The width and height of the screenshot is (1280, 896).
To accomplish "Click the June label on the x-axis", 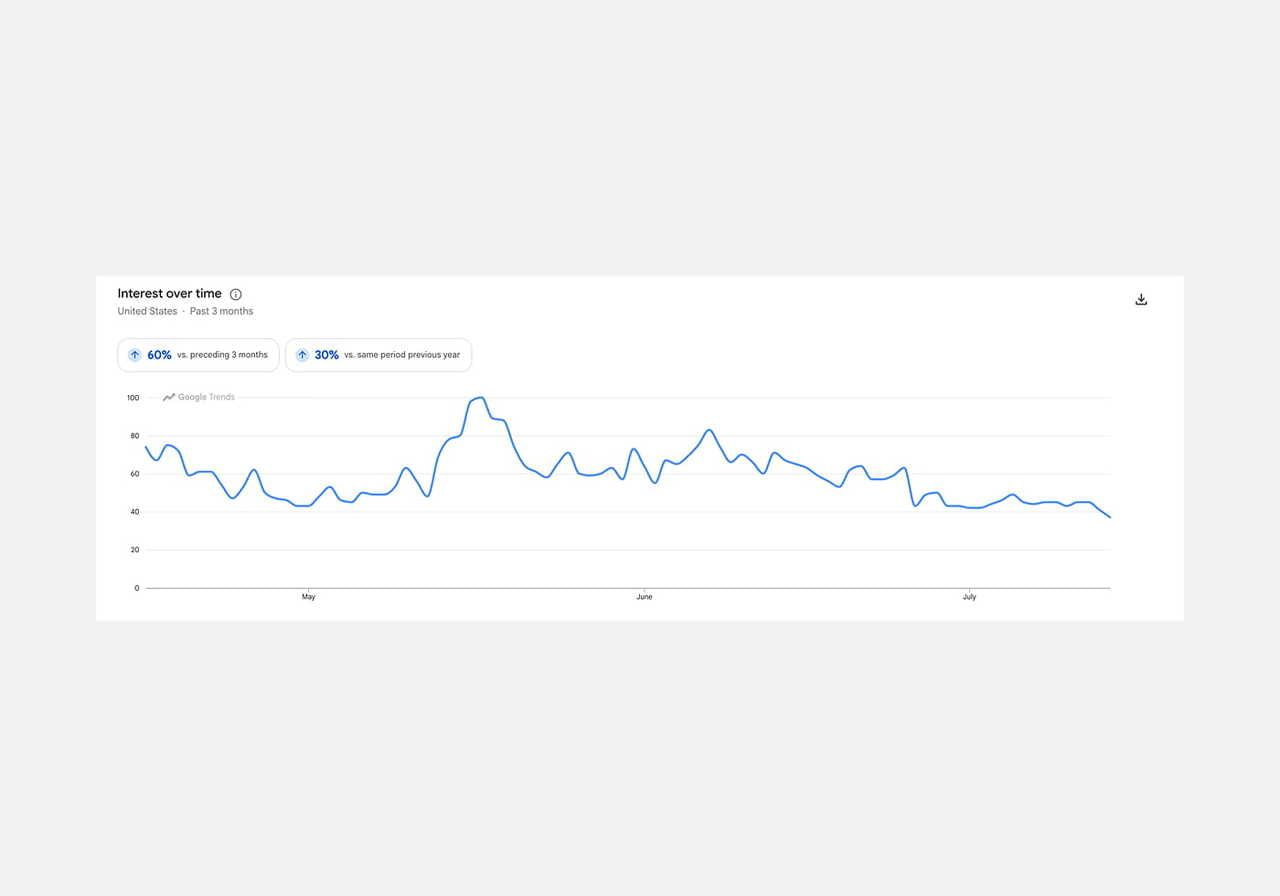I will click(x=644, y=597).
